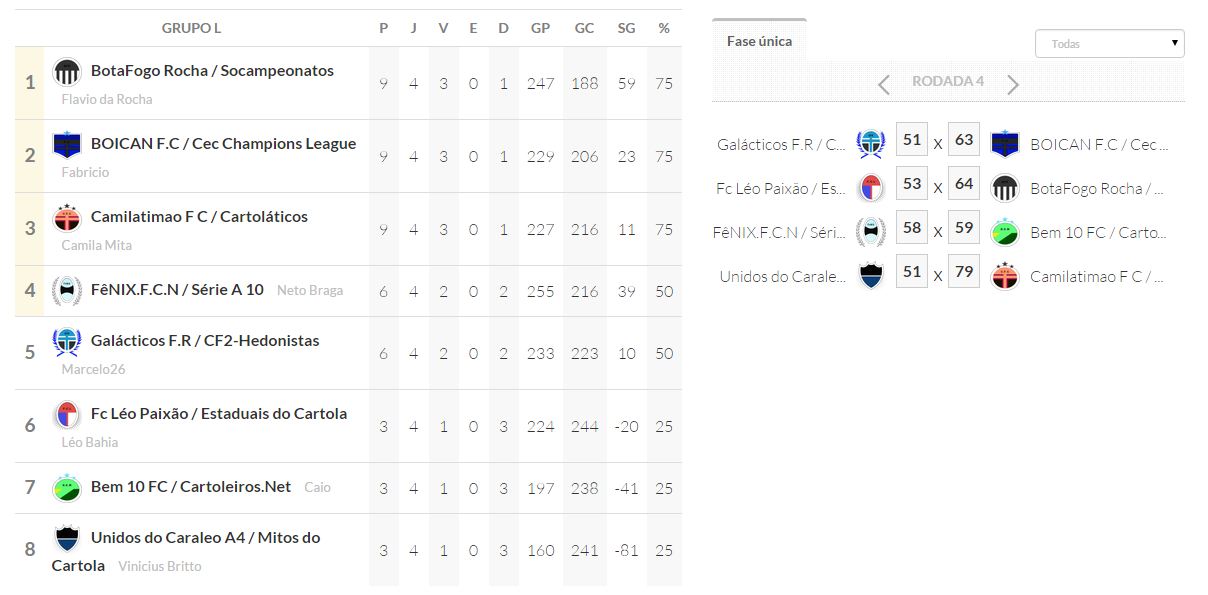Click BotaFogo Rocha crest in standings table
Screen dimensions: 1208x595
(67, 72)
